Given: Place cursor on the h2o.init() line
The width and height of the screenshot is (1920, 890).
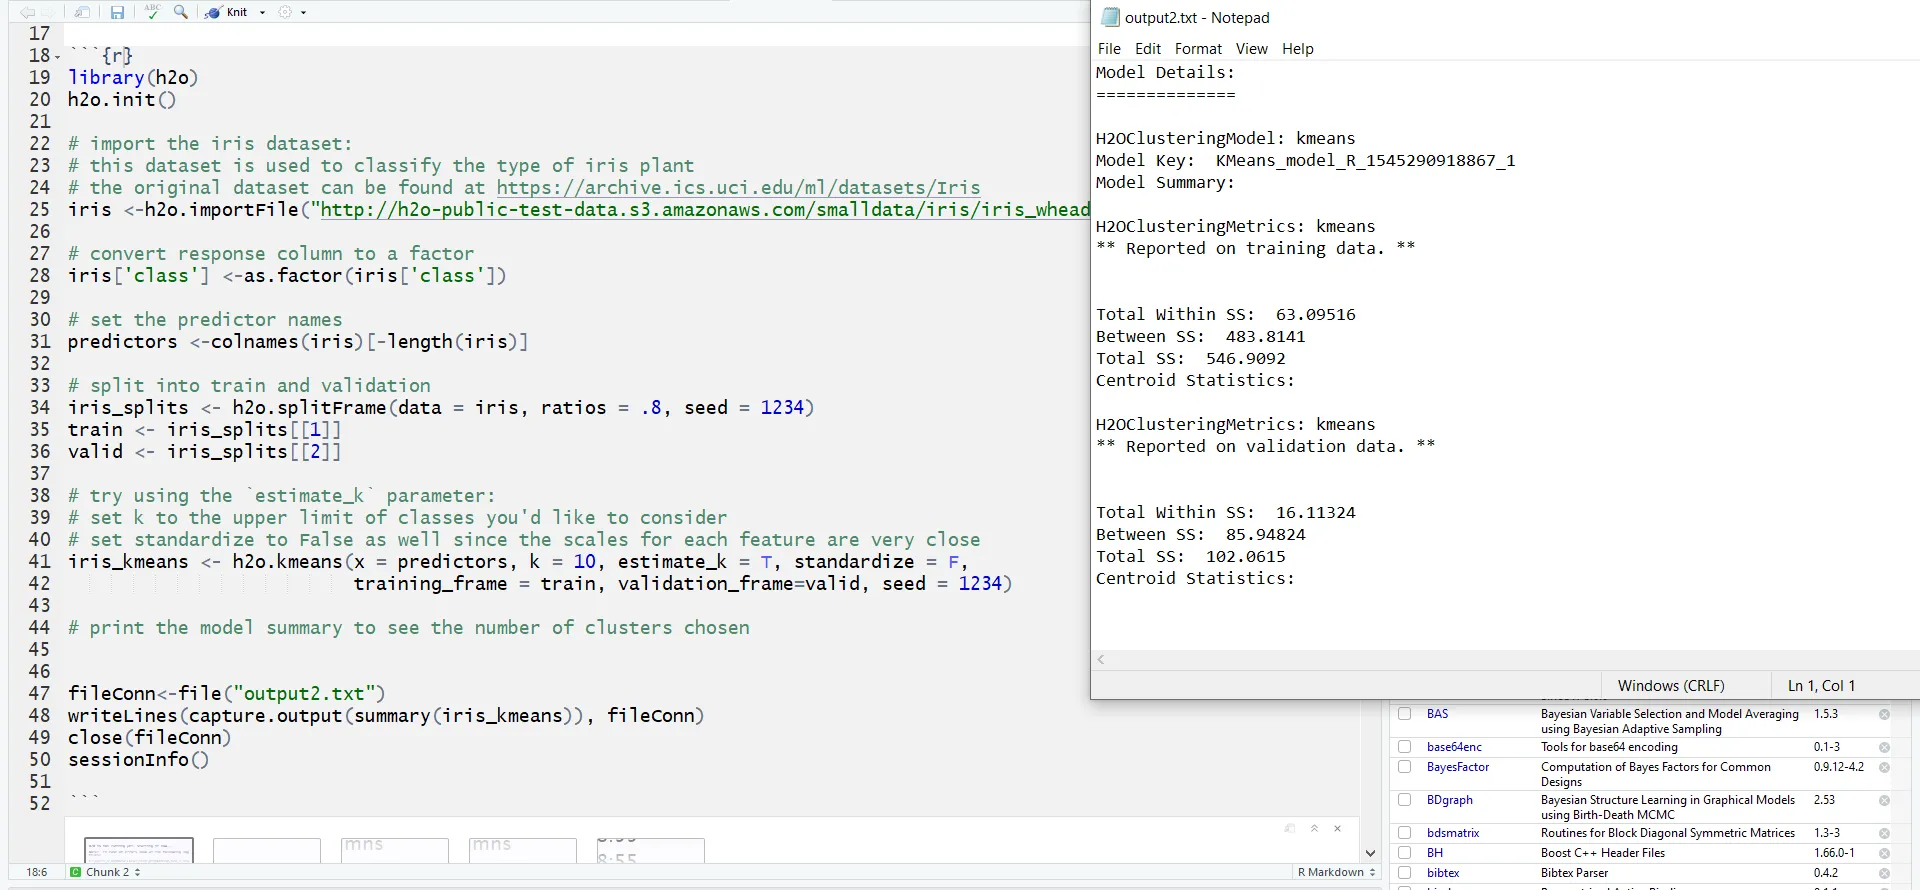Looking at the screenshot, I should pos(121,100).
